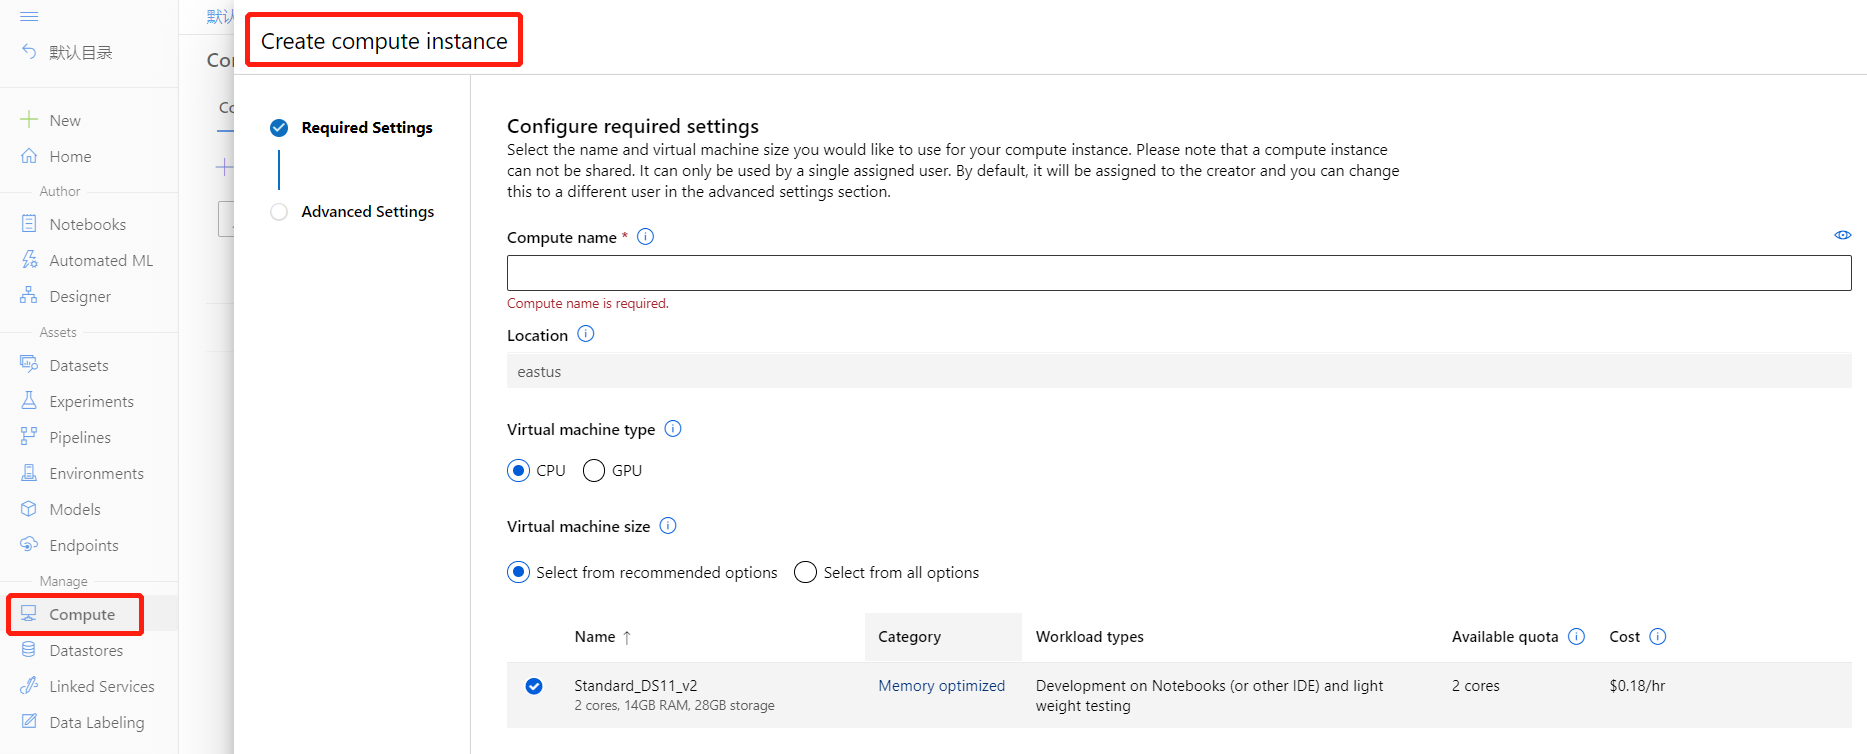The width and height of the screenshot is (1867, 754).
Task: Click the Cost info icon
Action: (1658, 637)
